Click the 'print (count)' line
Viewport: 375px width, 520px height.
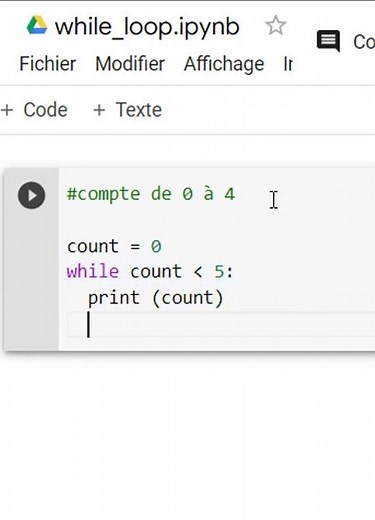click(155, 298)
